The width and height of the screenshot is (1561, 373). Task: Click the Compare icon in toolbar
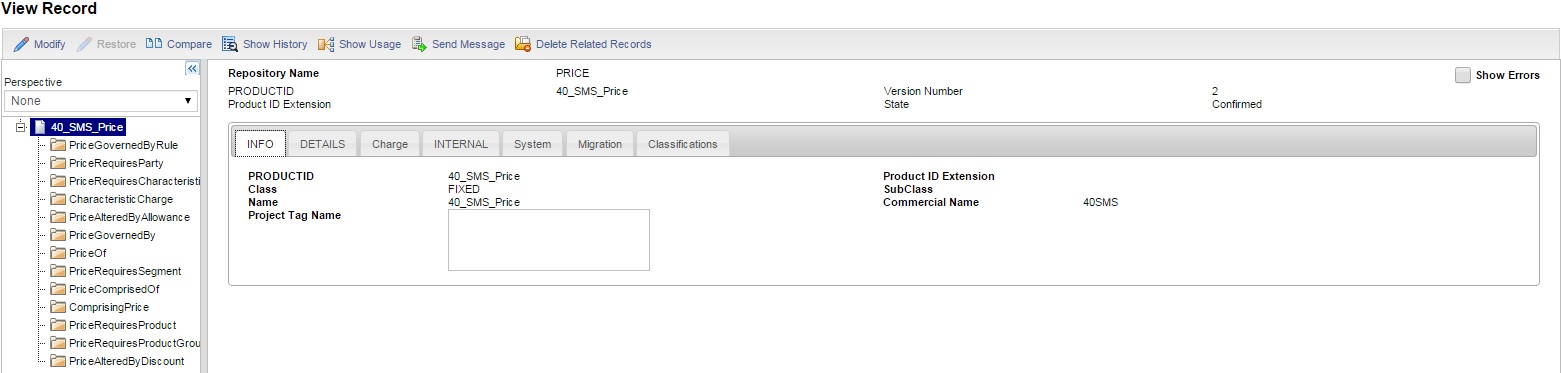(x=154, y=44)
